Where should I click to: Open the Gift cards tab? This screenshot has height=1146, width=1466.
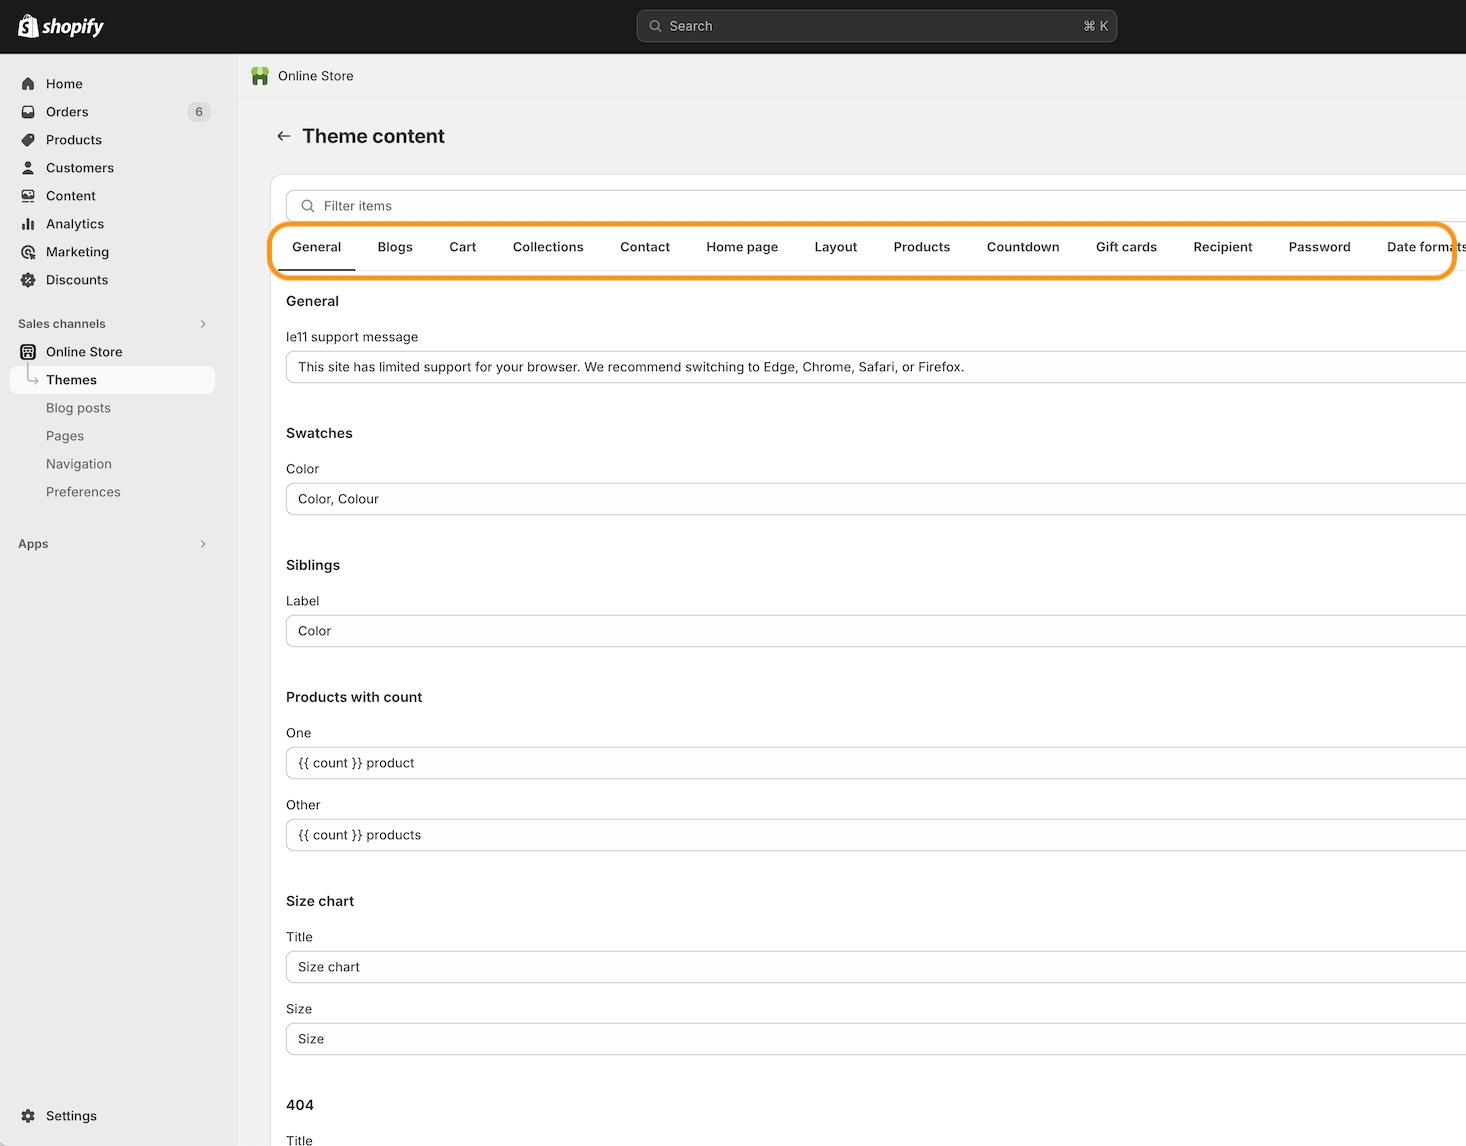(x=1126, y=247)
